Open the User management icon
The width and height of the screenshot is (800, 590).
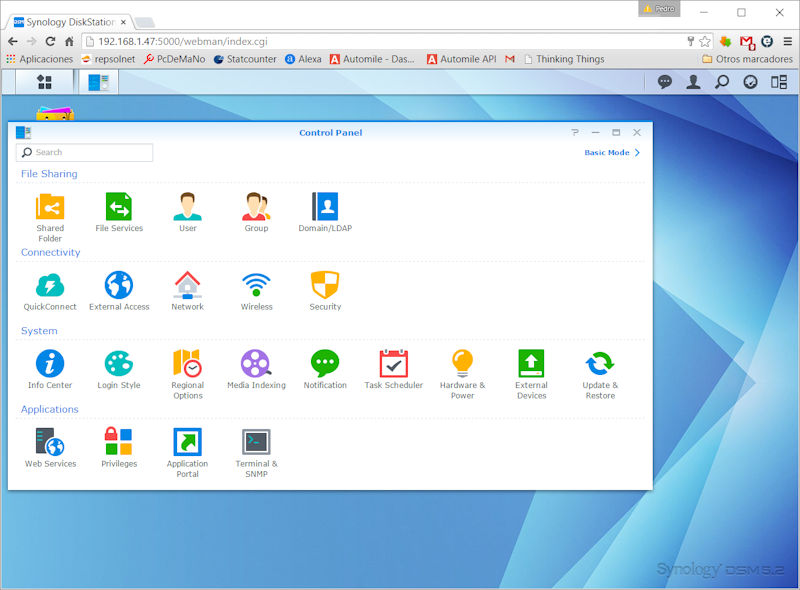pos(187,212)
